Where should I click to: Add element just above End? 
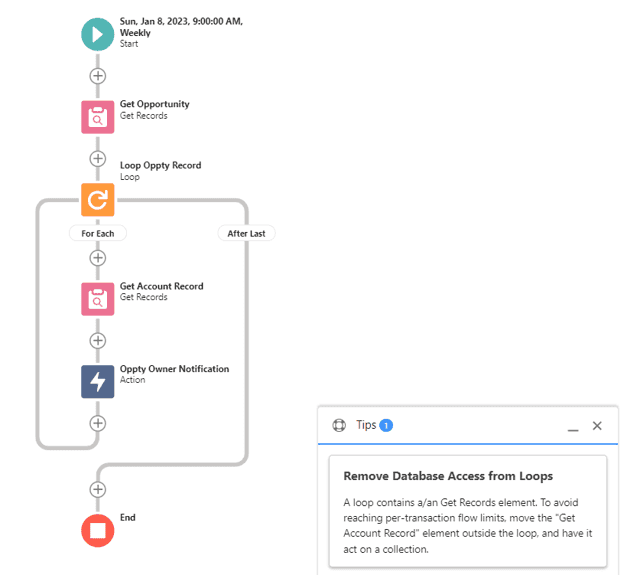pyautogui.click(x=98, y=489)
